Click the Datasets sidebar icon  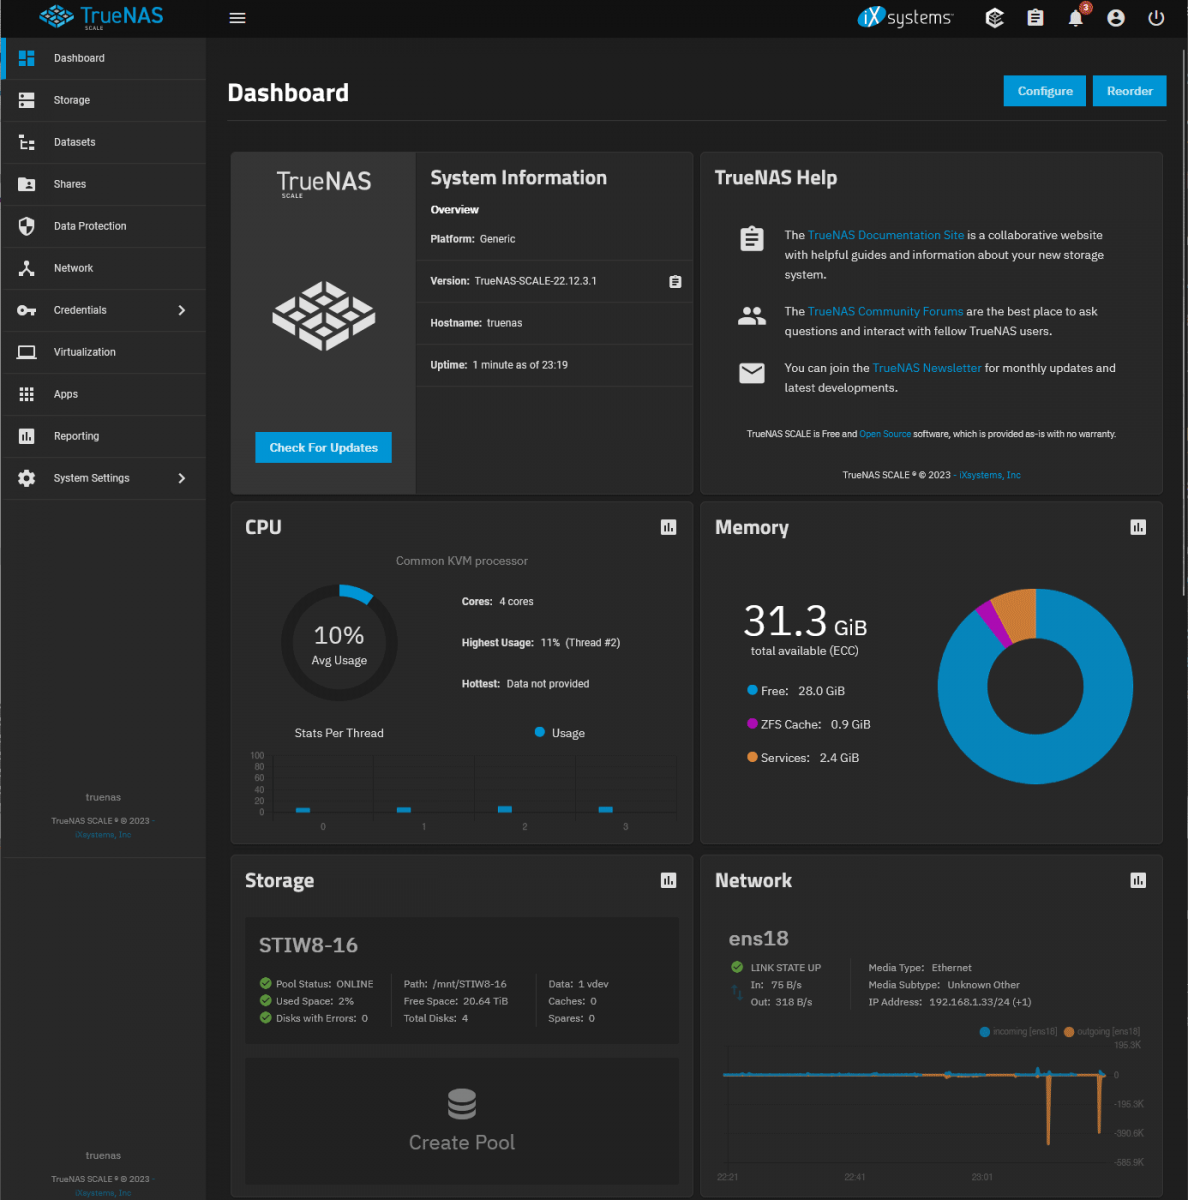coord(27,142)
